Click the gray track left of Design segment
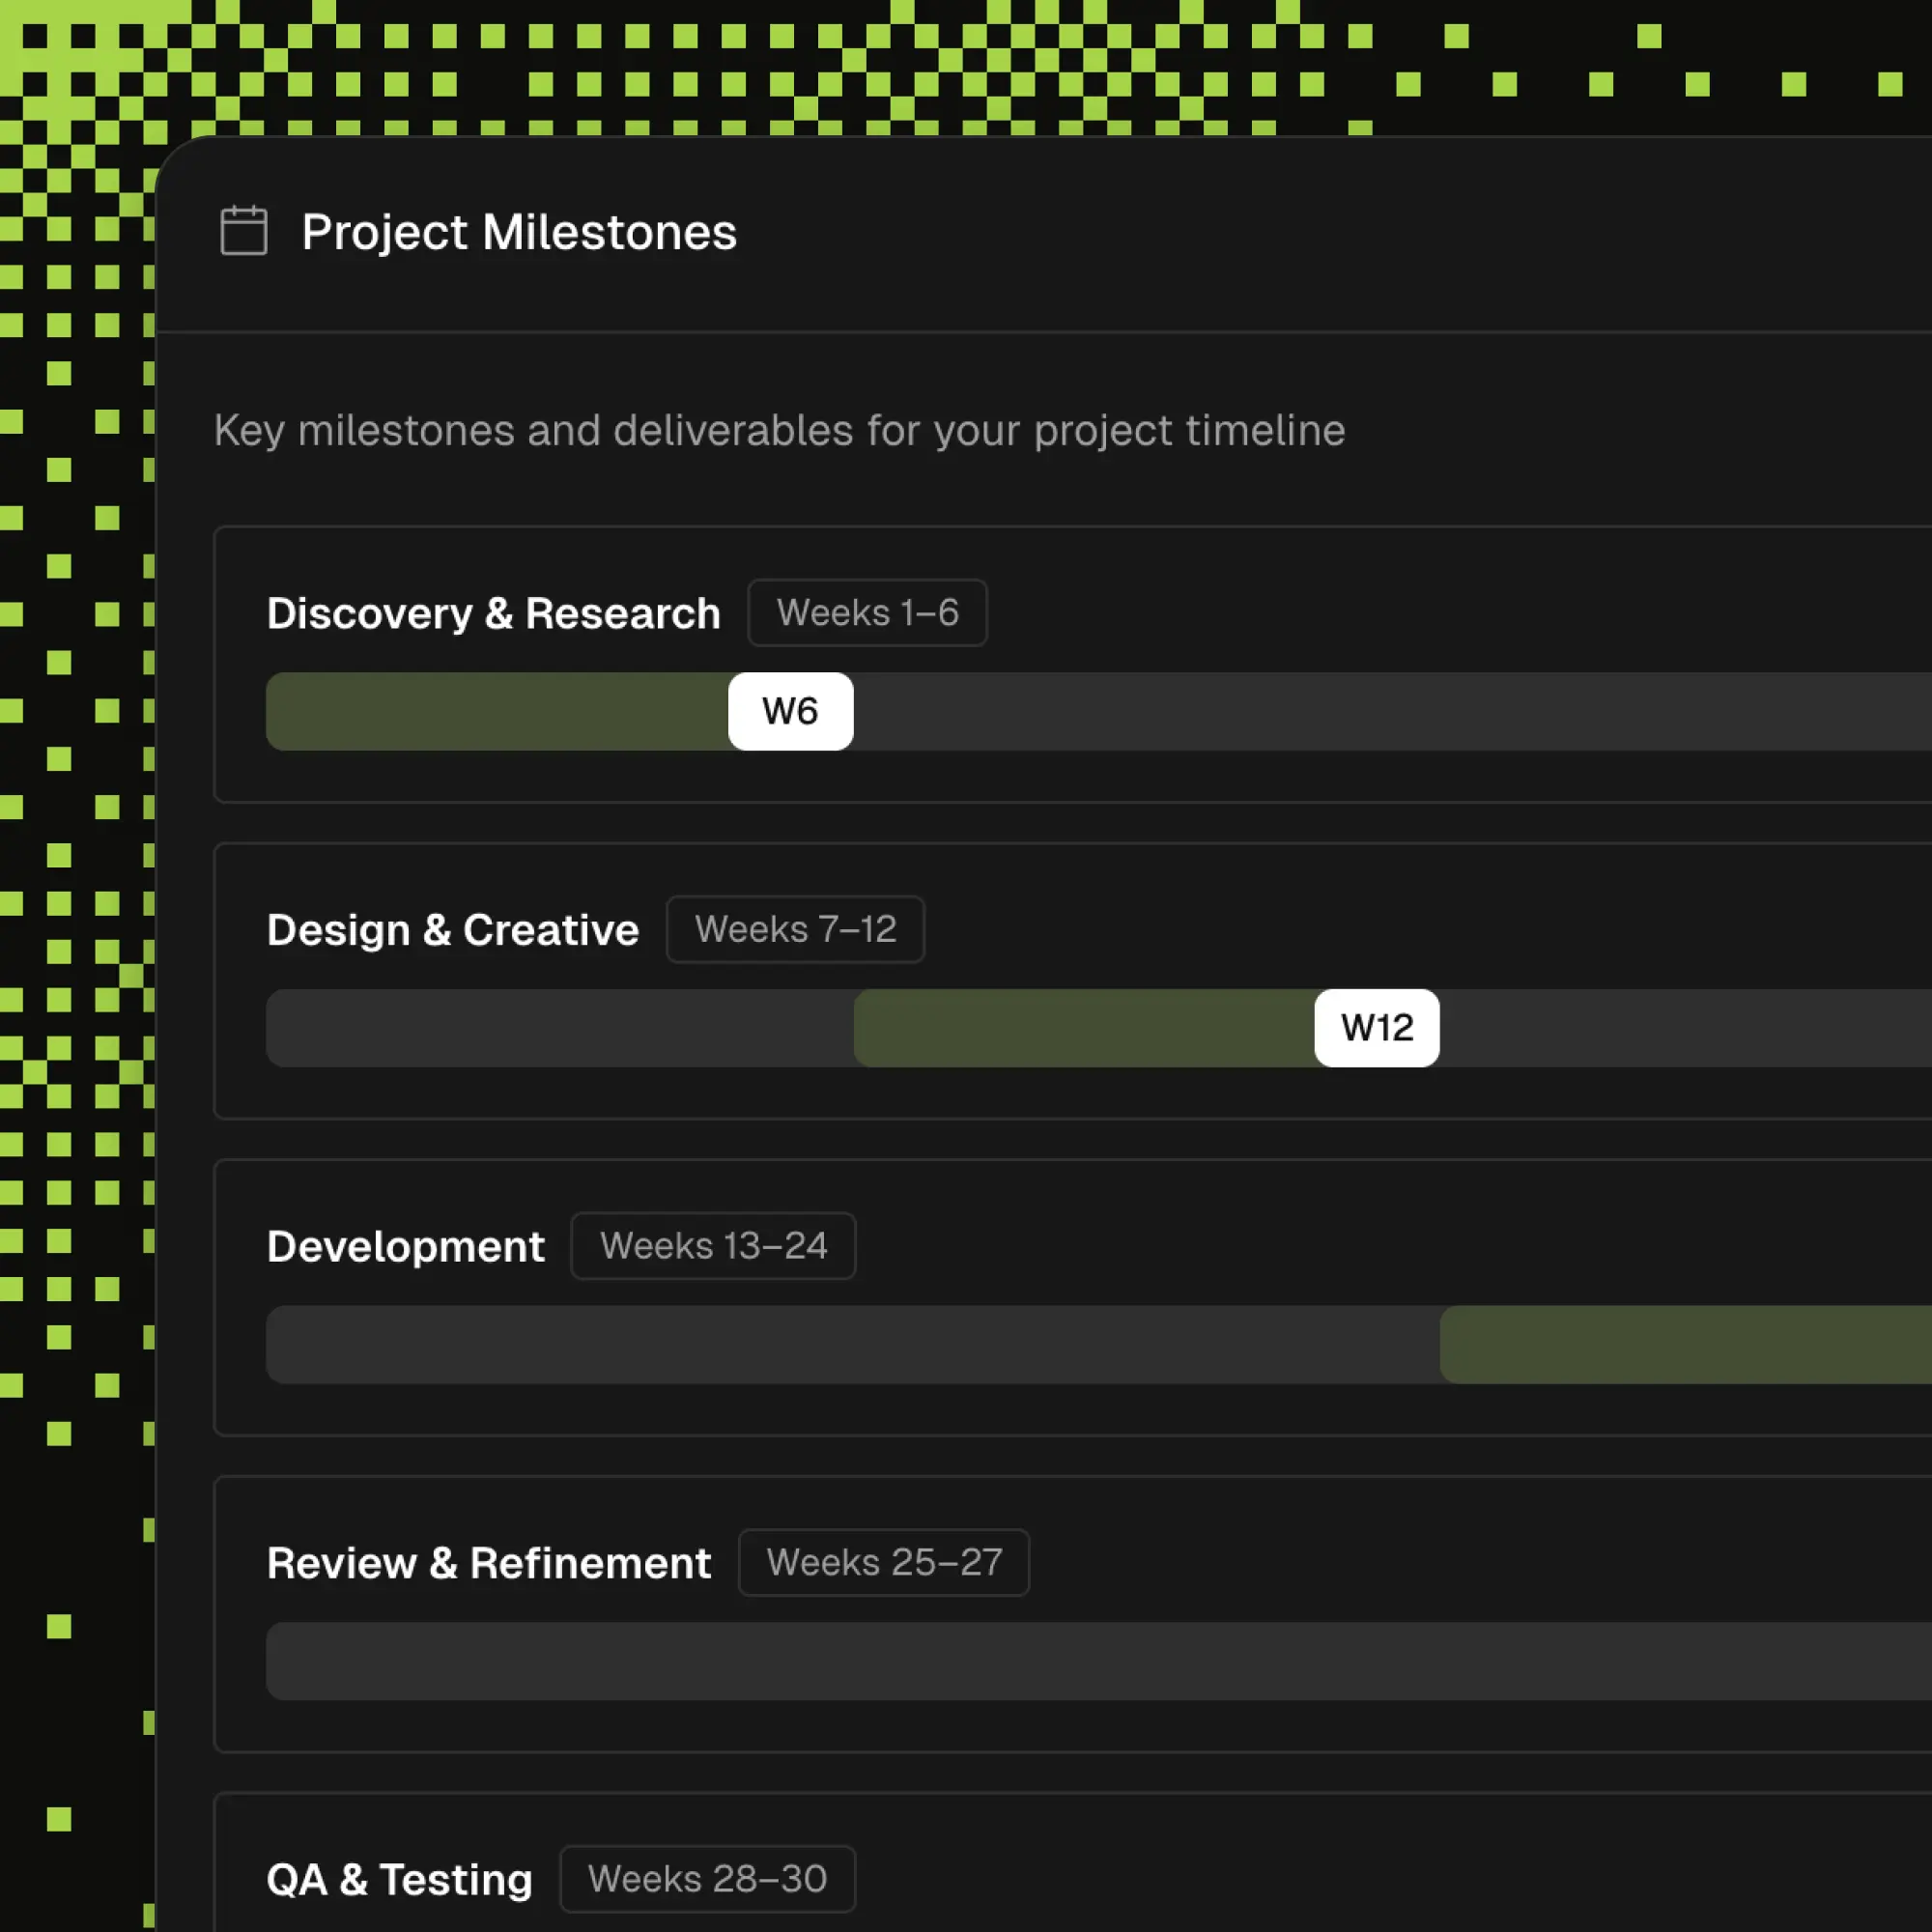1932x1932 pixels. pos(558,1028)
